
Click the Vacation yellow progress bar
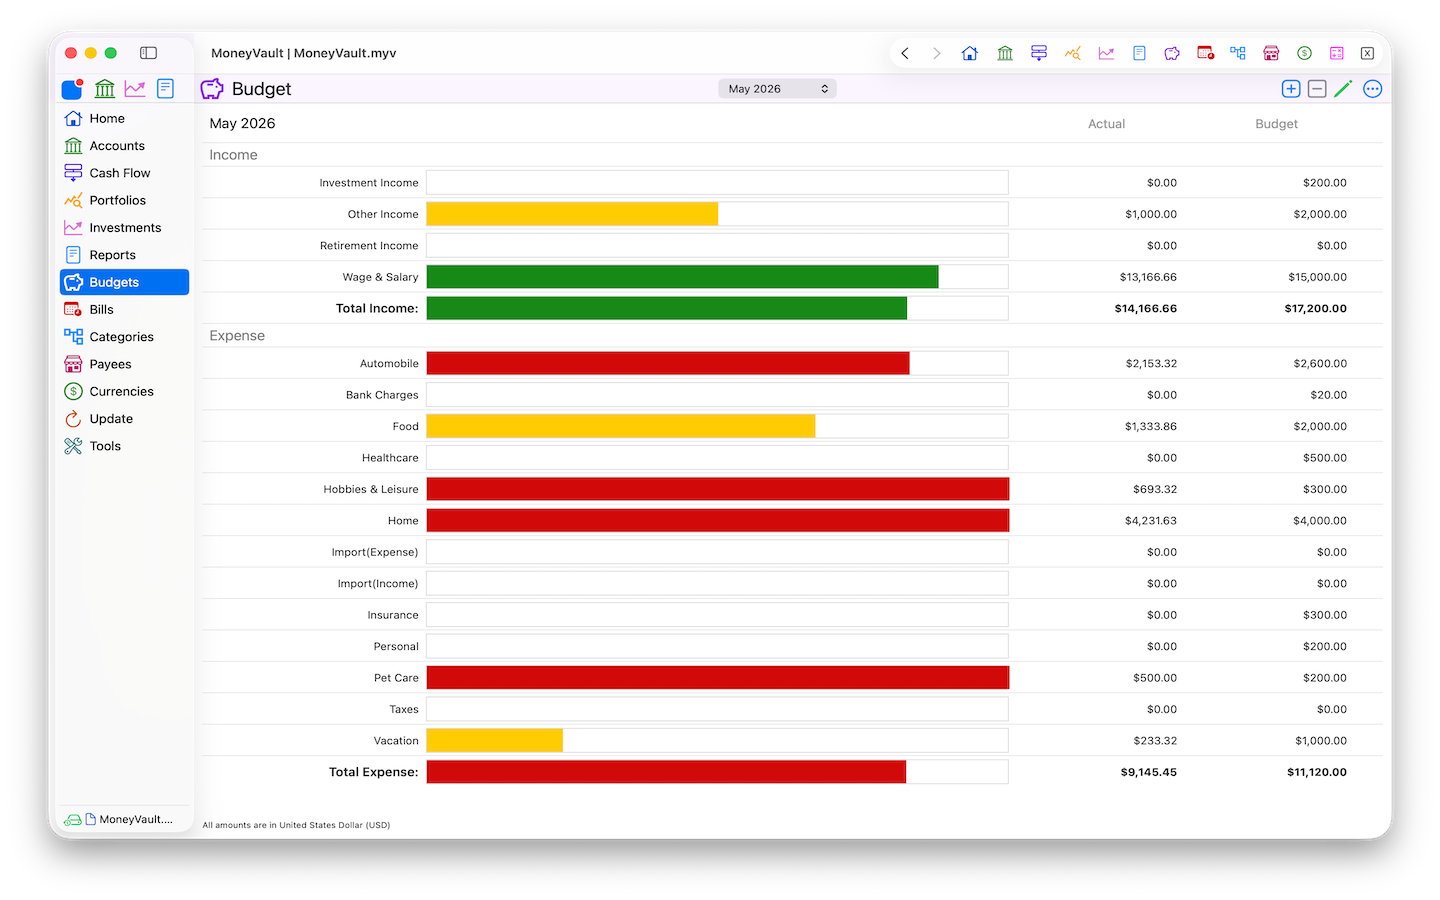click(x=495, y=740)
